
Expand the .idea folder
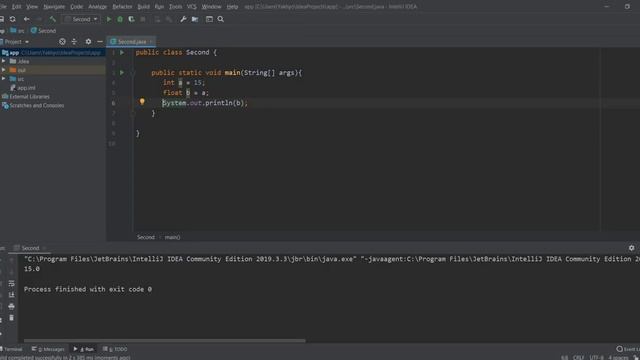(4, 61)
